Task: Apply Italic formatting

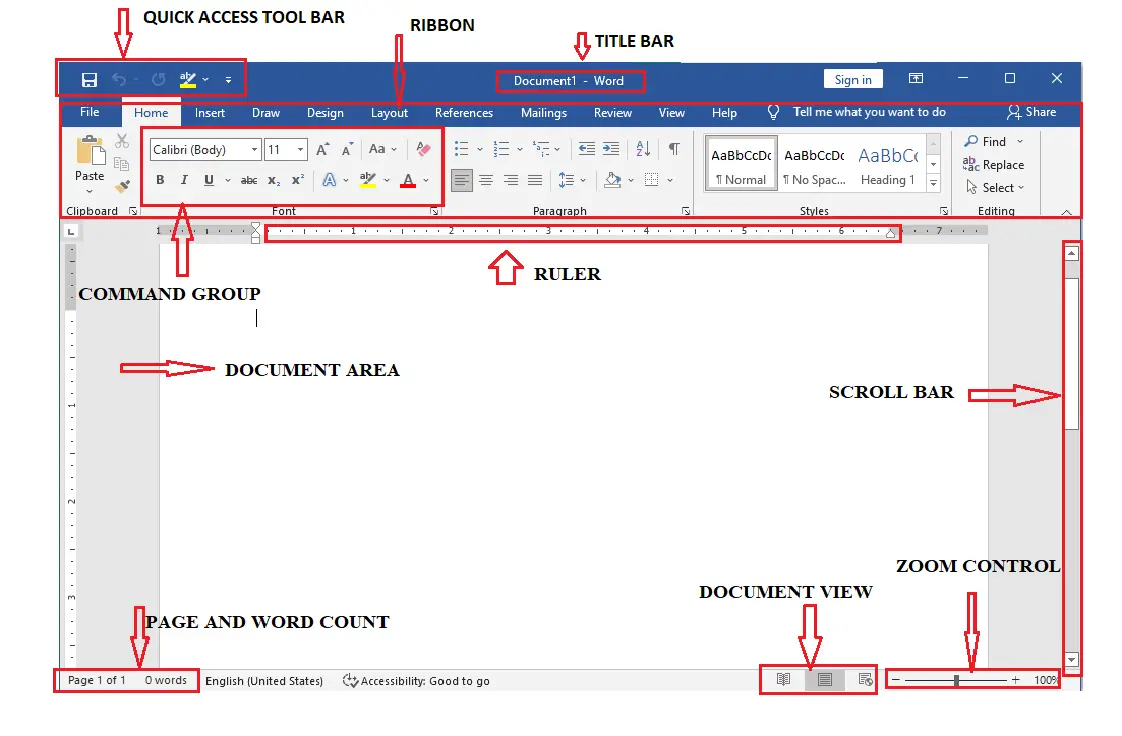Action: (x=184, y=179)
